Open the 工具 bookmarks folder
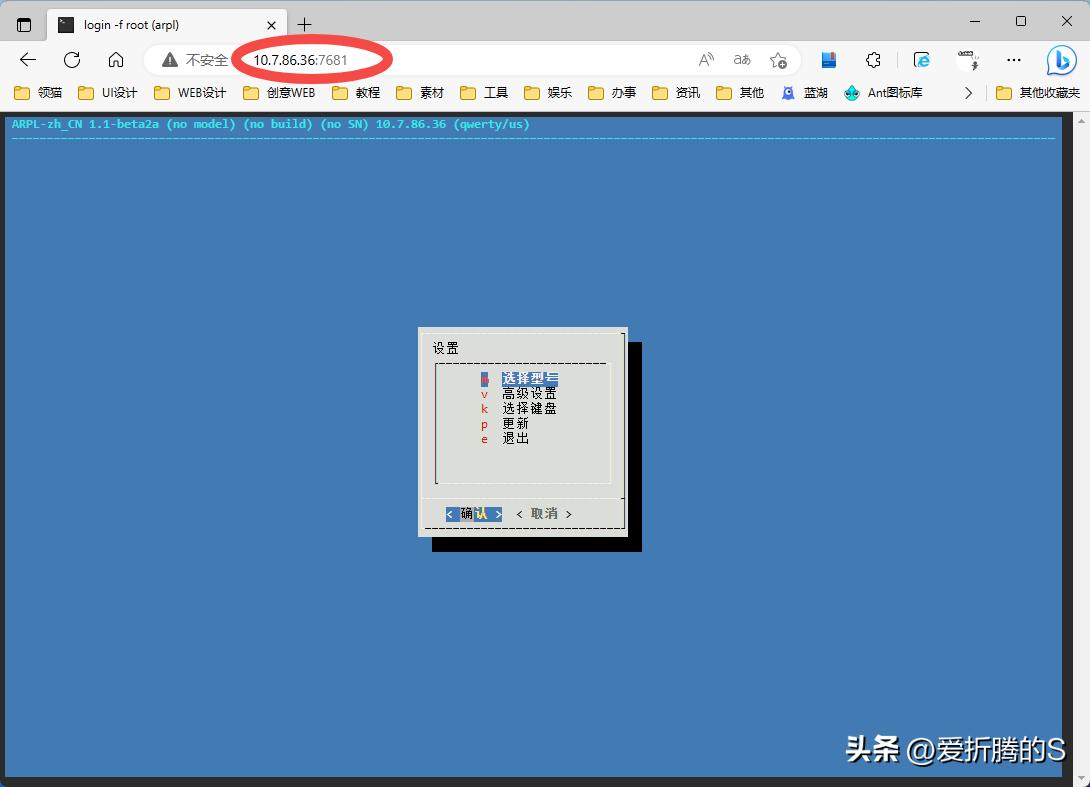1090x787 pixels. tap(483, 92)
